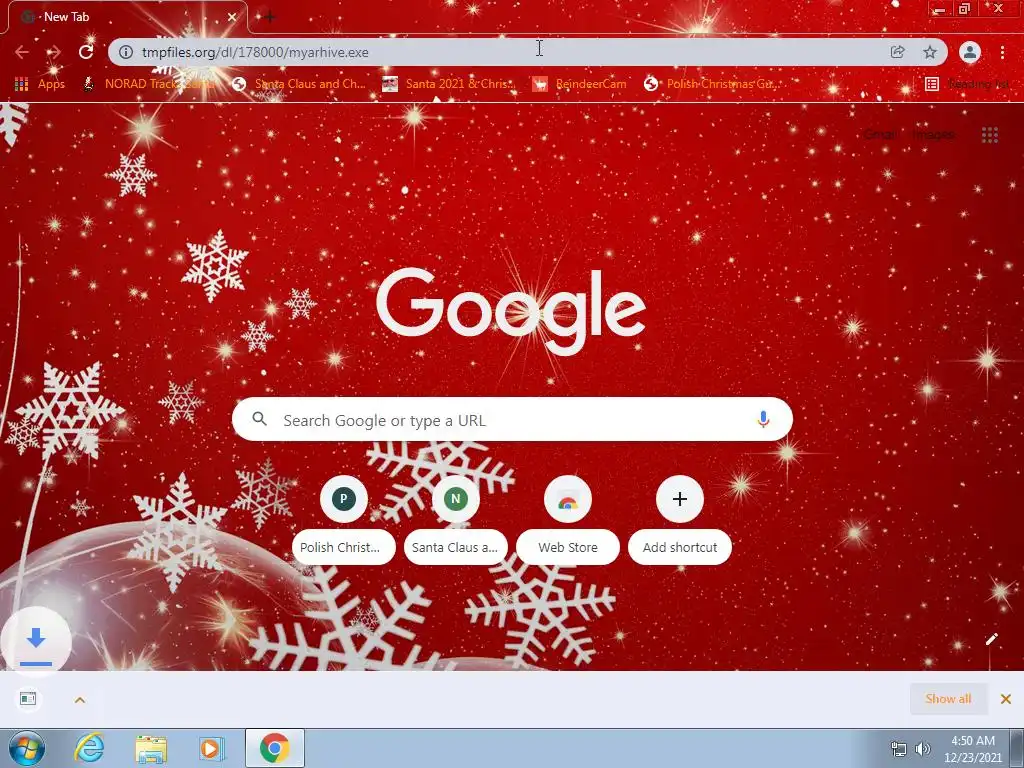This screenshot has height=768, width=1024.
Task: Click the browser back arrow
Action: (22, 52)
